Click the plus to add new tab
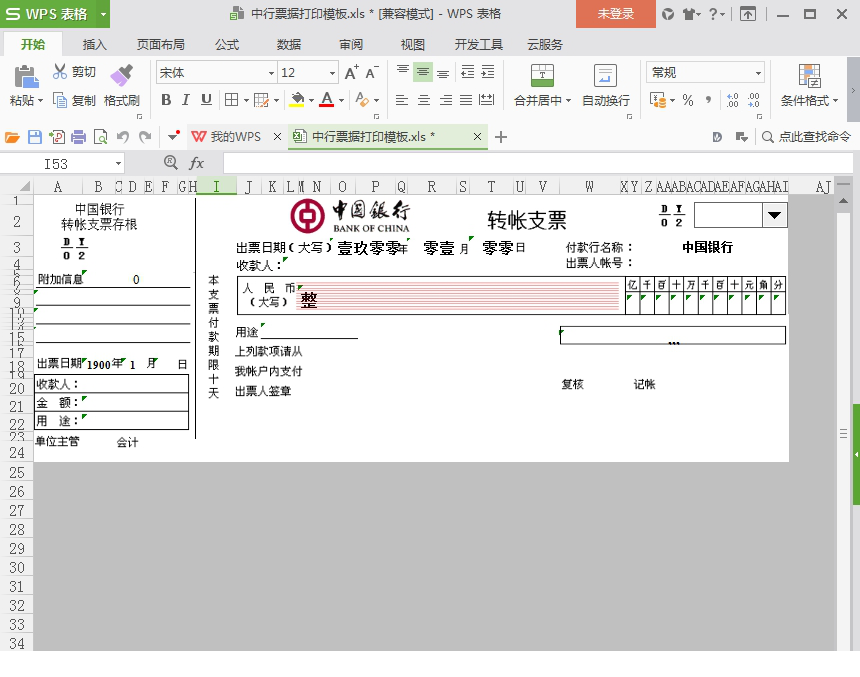The image size is (860, 677). [x=500, y=137]
